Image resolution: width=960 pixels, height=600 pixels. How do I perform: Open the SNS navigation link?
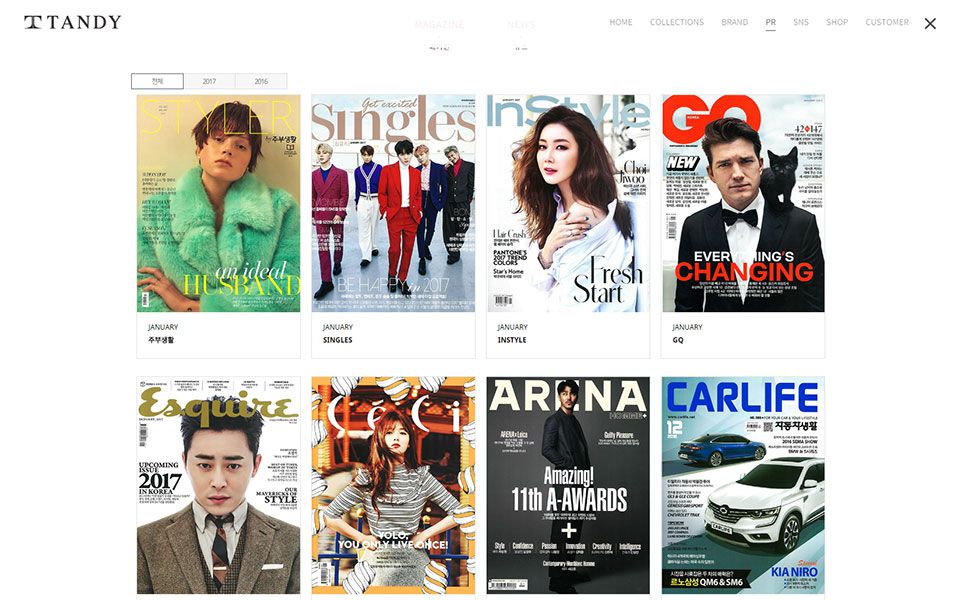click(x=801, y=22)
